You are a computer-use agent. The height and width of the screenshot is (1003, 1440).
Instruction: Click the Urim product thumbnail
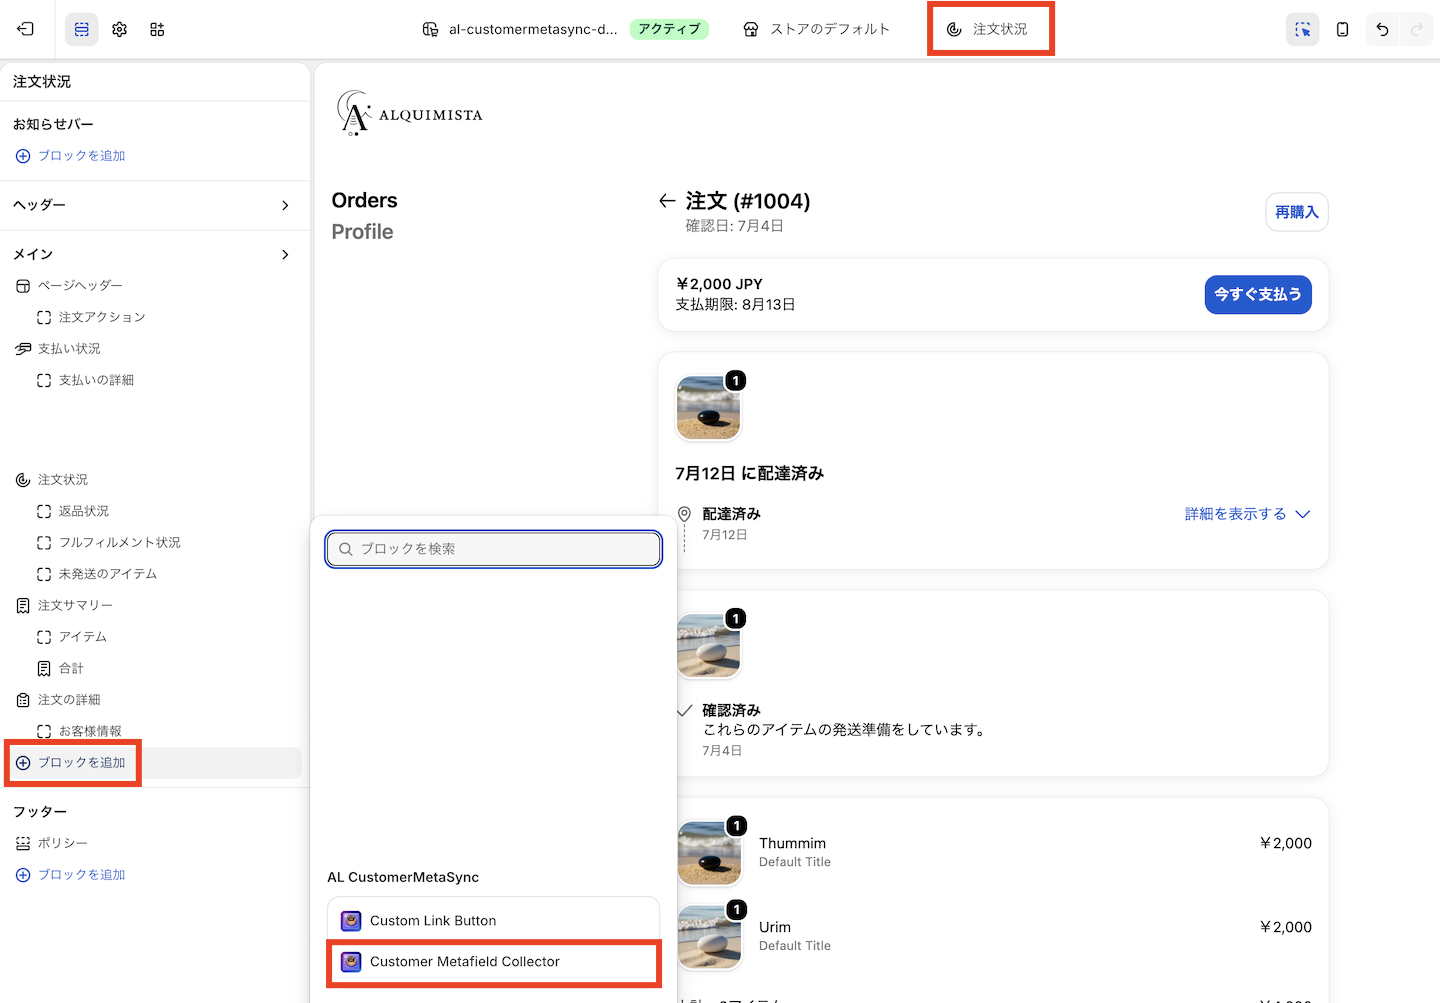pyautogui.click(x=710, y=937)
